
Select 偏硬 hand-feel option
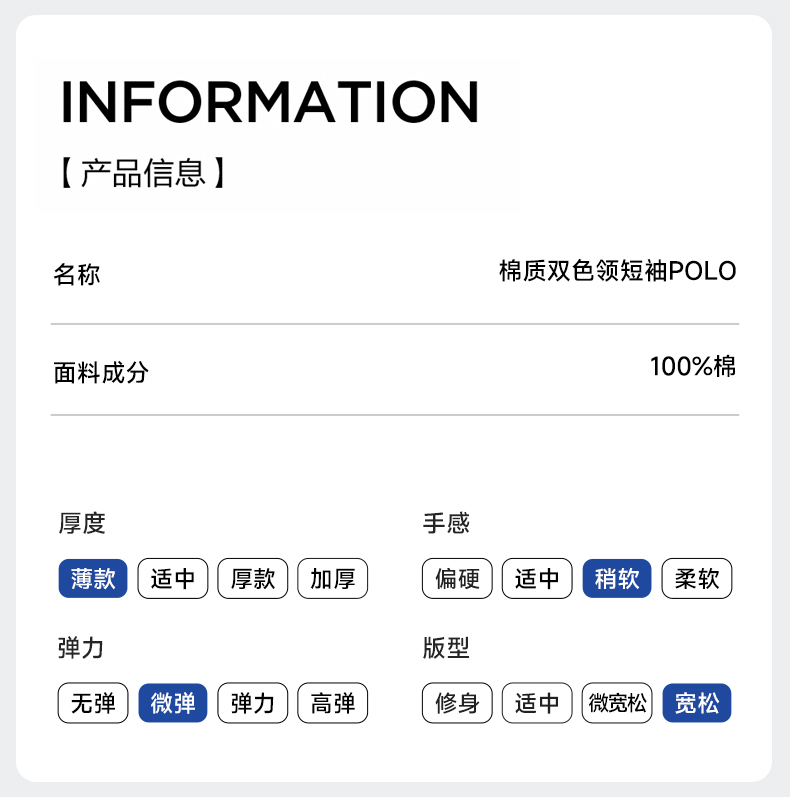tap(458, 578)
